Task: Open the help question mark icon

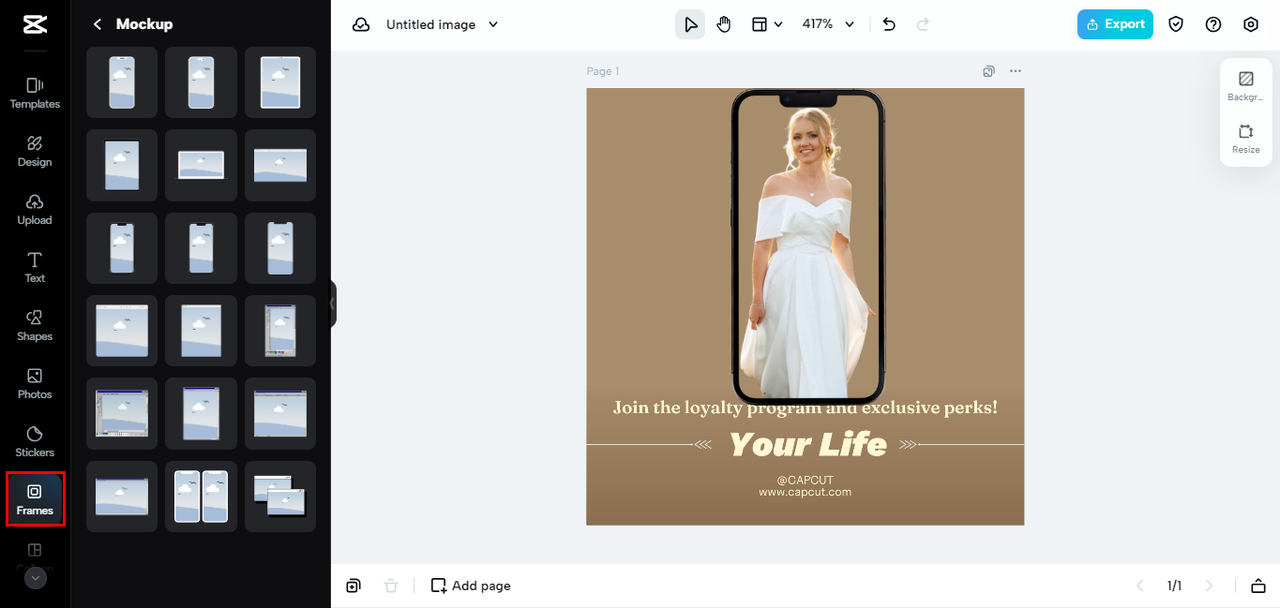Action: pyautogui.click(x=1213, y=24)
